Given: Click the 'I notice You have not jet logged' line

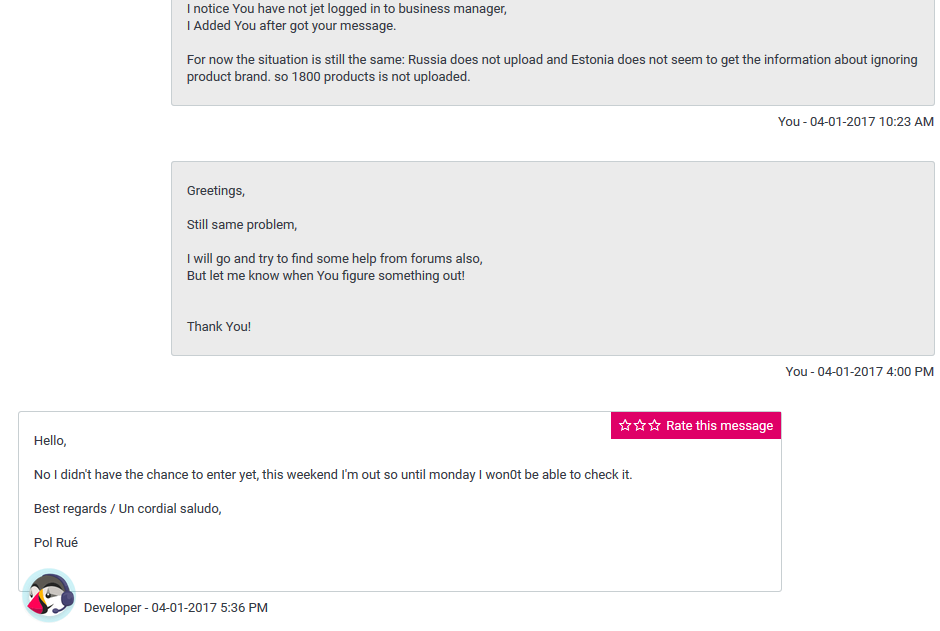Looking at the screenshot, I should [347, 9].
